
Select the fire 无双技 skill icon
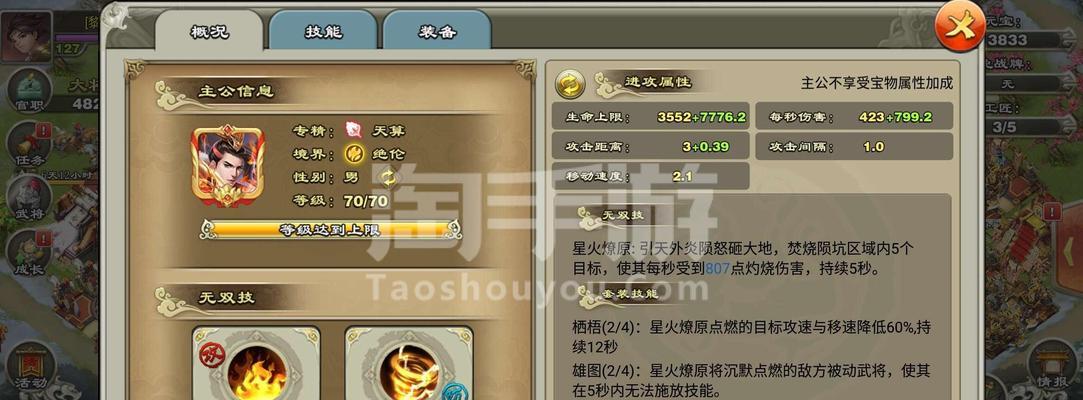tap(256, 364)
